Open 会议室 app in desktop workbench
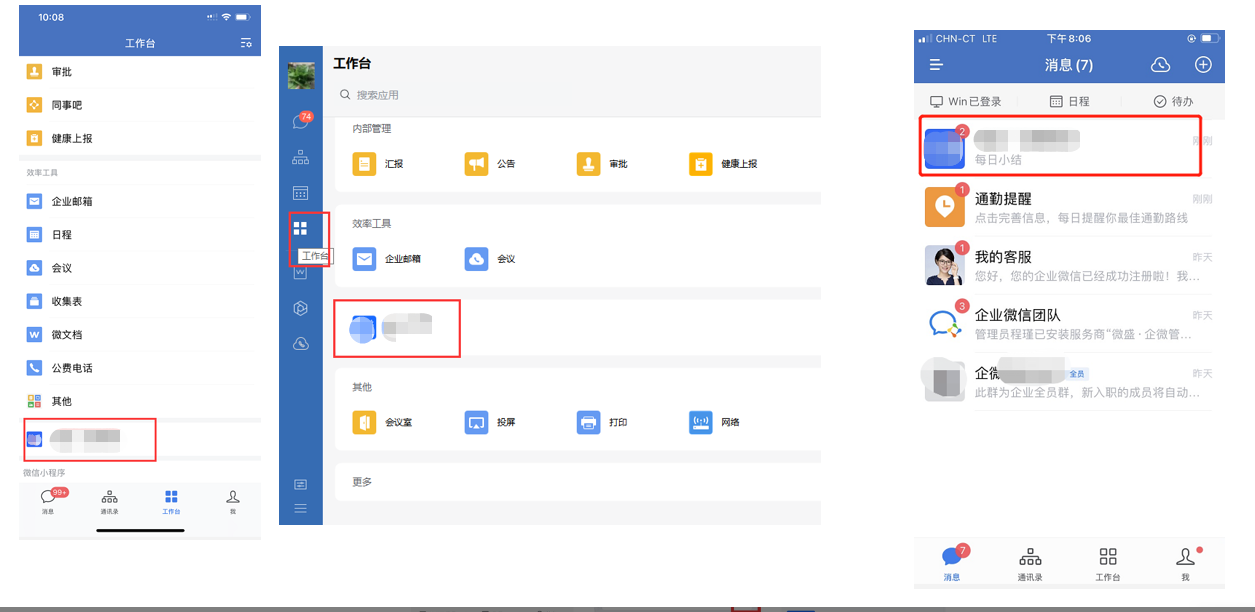 point(383,423)
